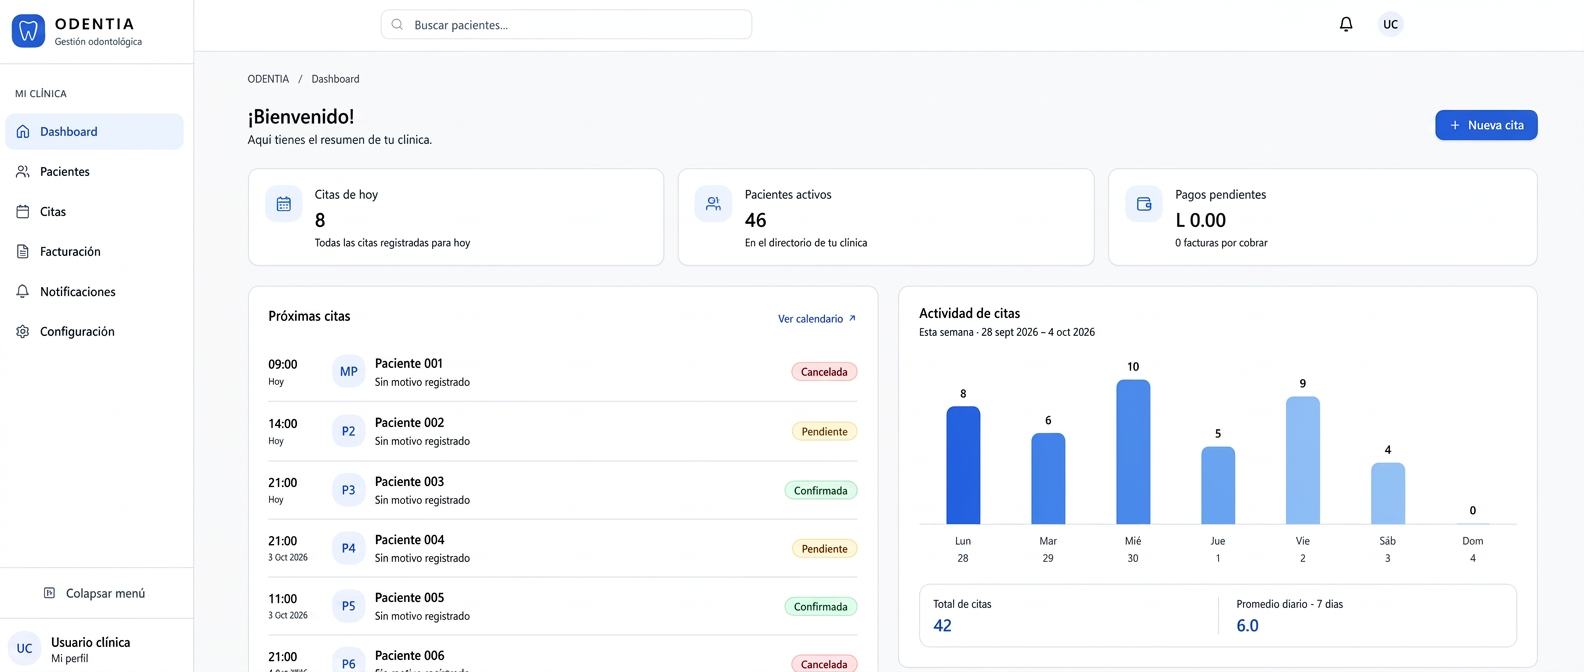Click the Dashboard breadcrumb
The height and width of the screenshot is (672, 1584).
[335, 79]
